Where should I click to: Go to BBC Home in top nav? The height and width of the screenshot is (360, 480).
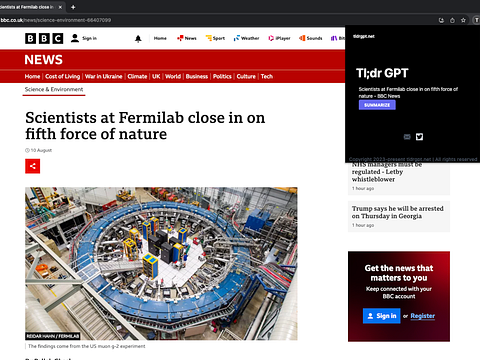click(x=160, y=38)
